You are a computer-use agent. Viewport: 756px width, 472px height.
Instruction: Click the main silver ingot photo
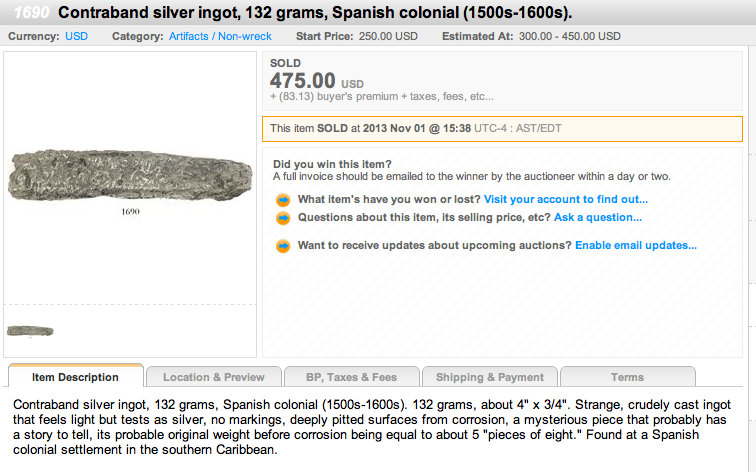pos(130,178)
